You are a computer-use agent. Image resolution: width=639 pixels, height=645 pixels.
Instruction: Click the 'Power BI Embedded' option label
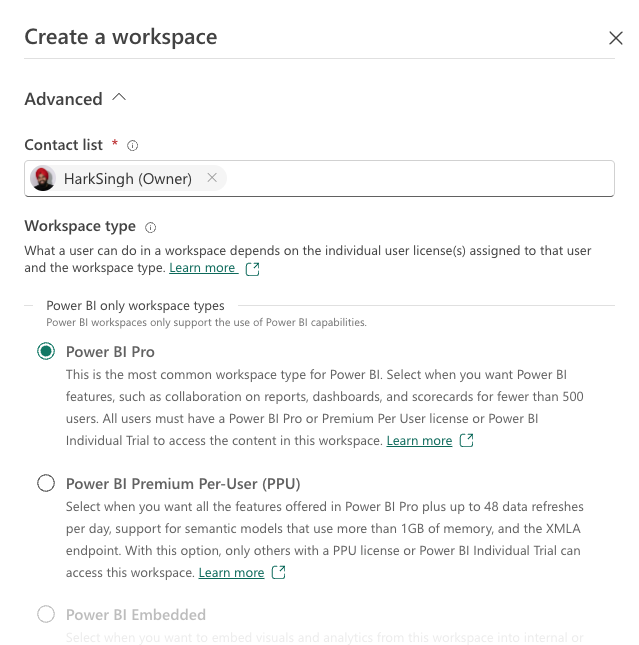coord(136,615)
